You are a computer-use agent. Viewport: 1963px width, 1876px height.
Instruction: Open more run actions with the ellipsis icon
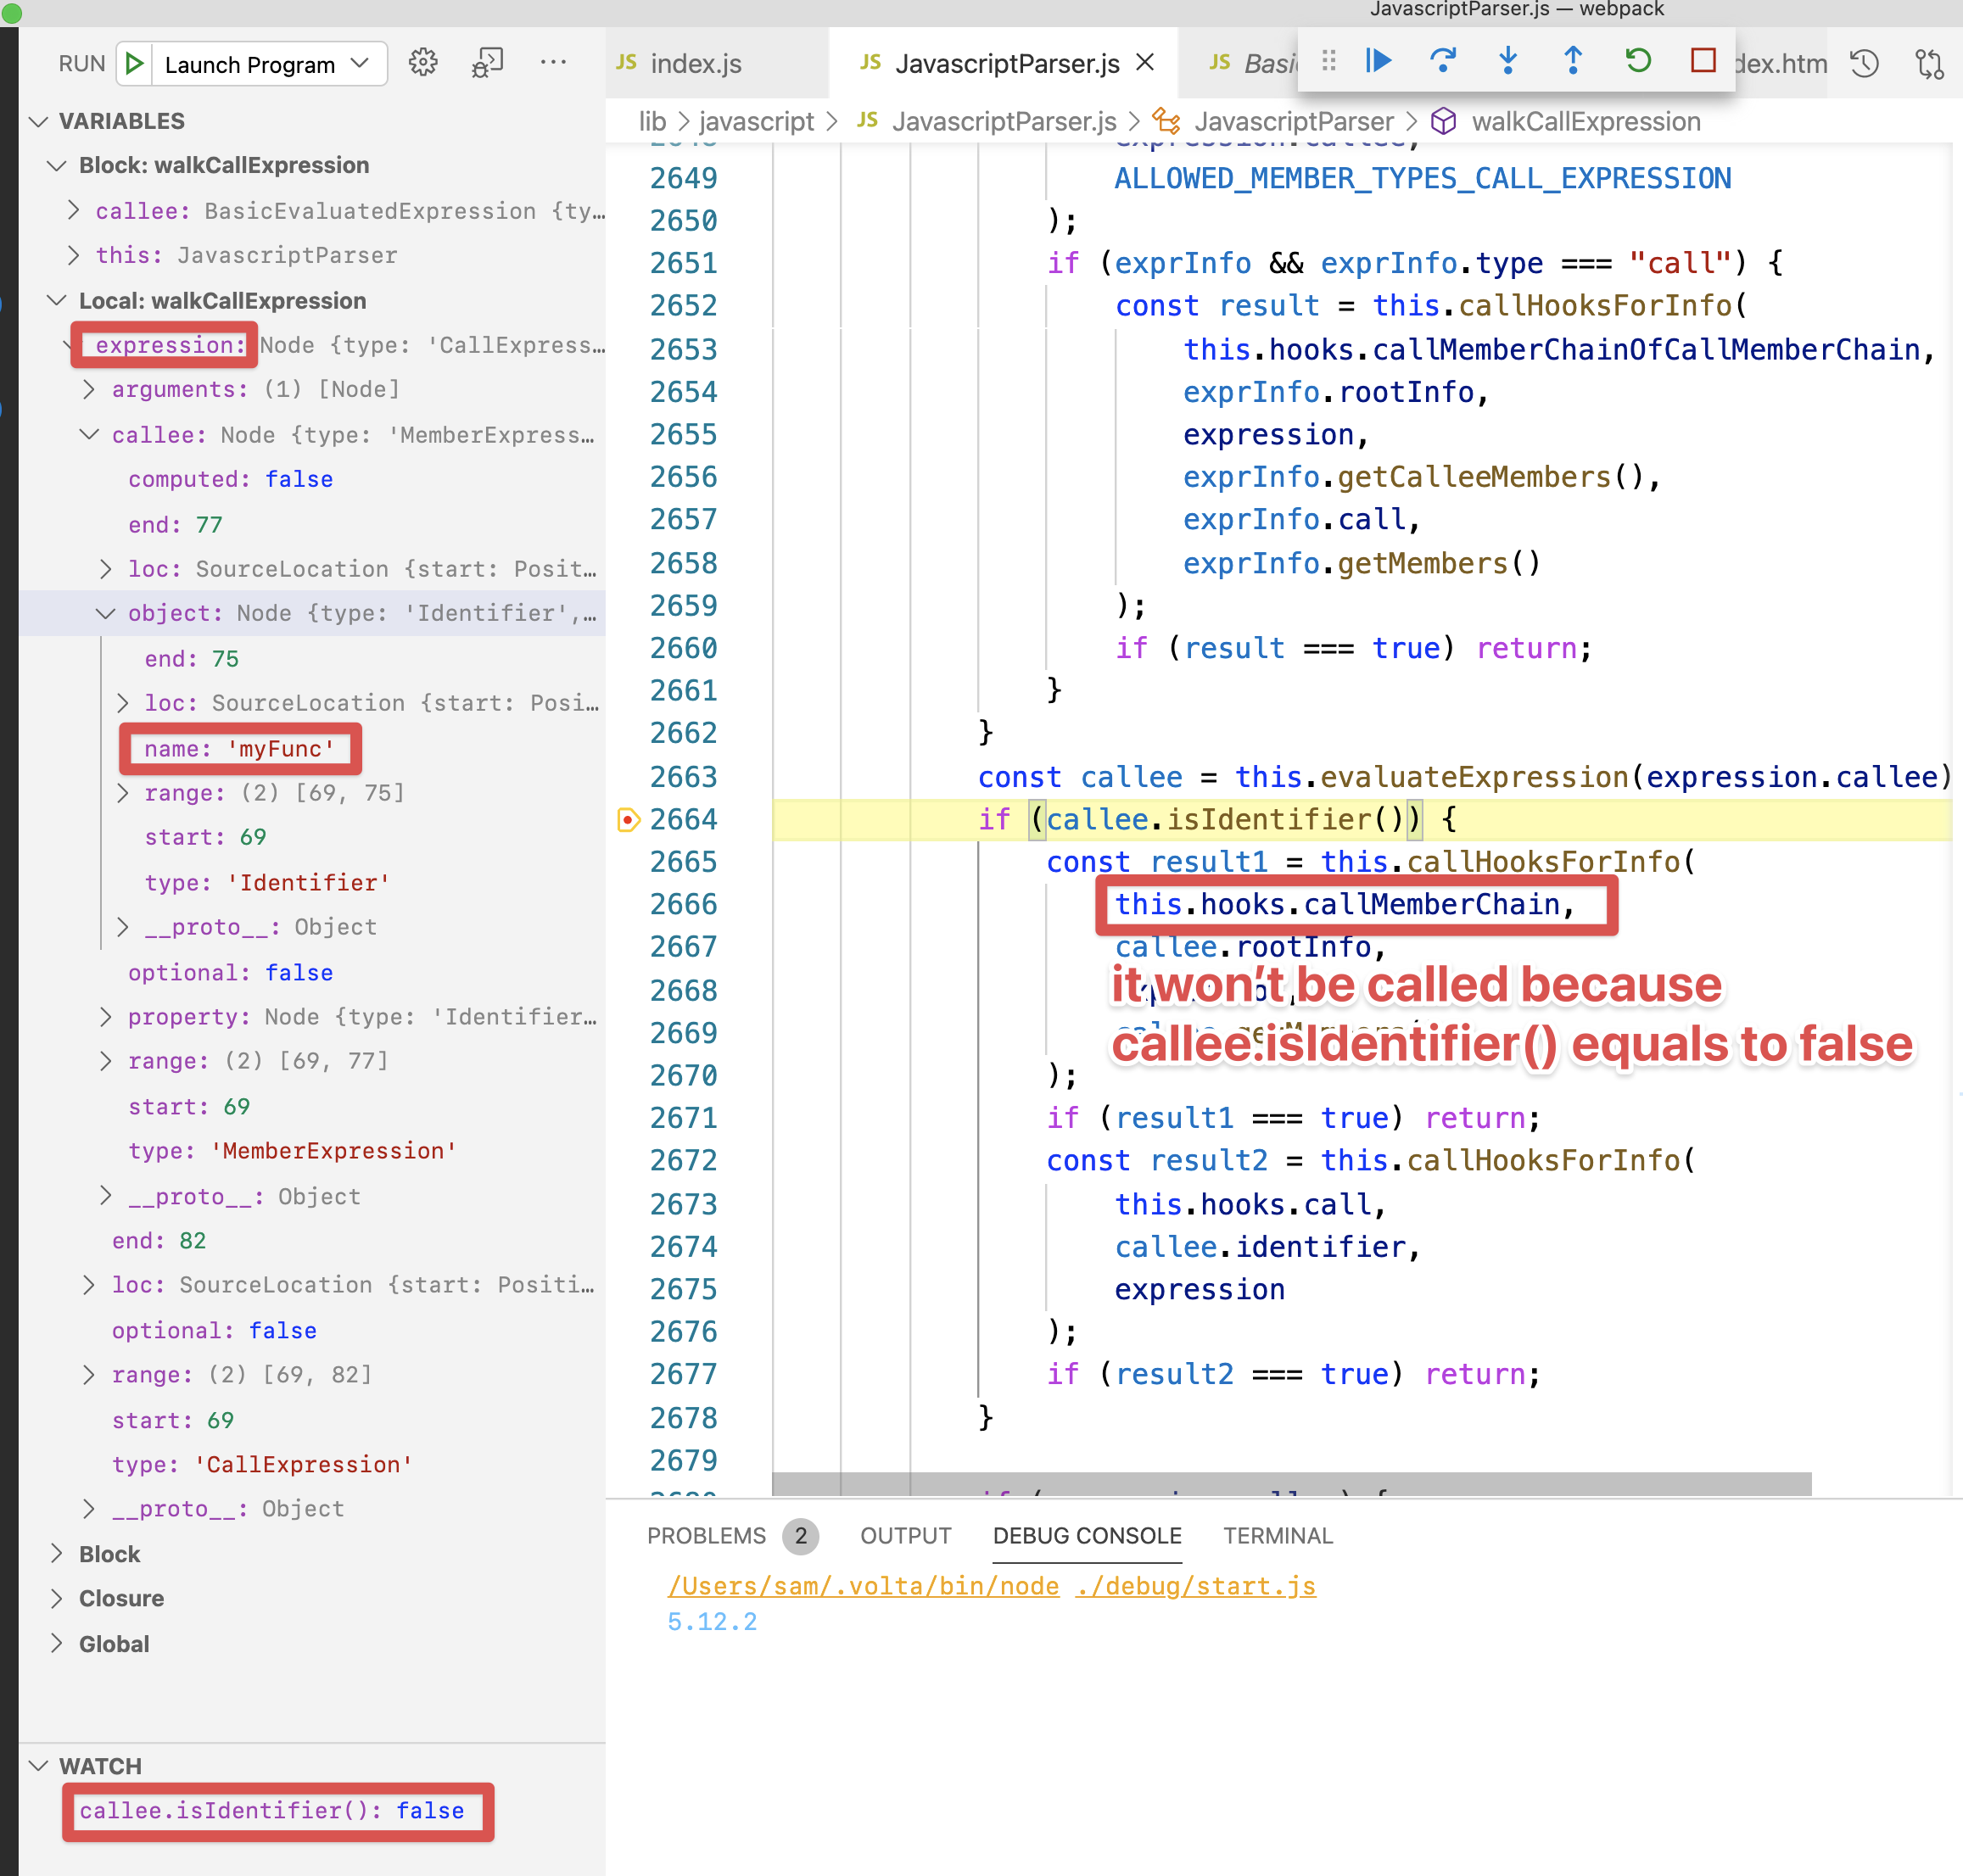(x=554, y=62)
